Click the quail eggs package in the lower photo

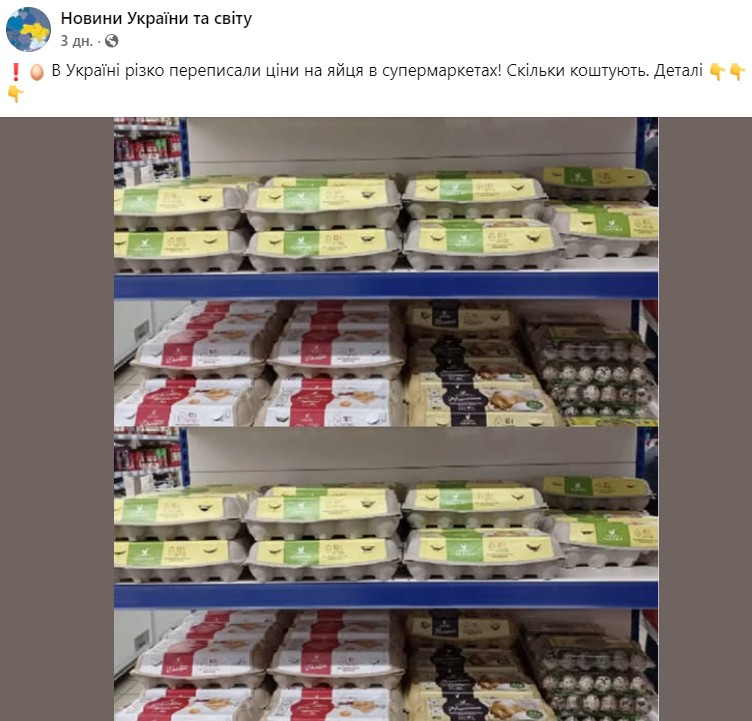(590, 672)
